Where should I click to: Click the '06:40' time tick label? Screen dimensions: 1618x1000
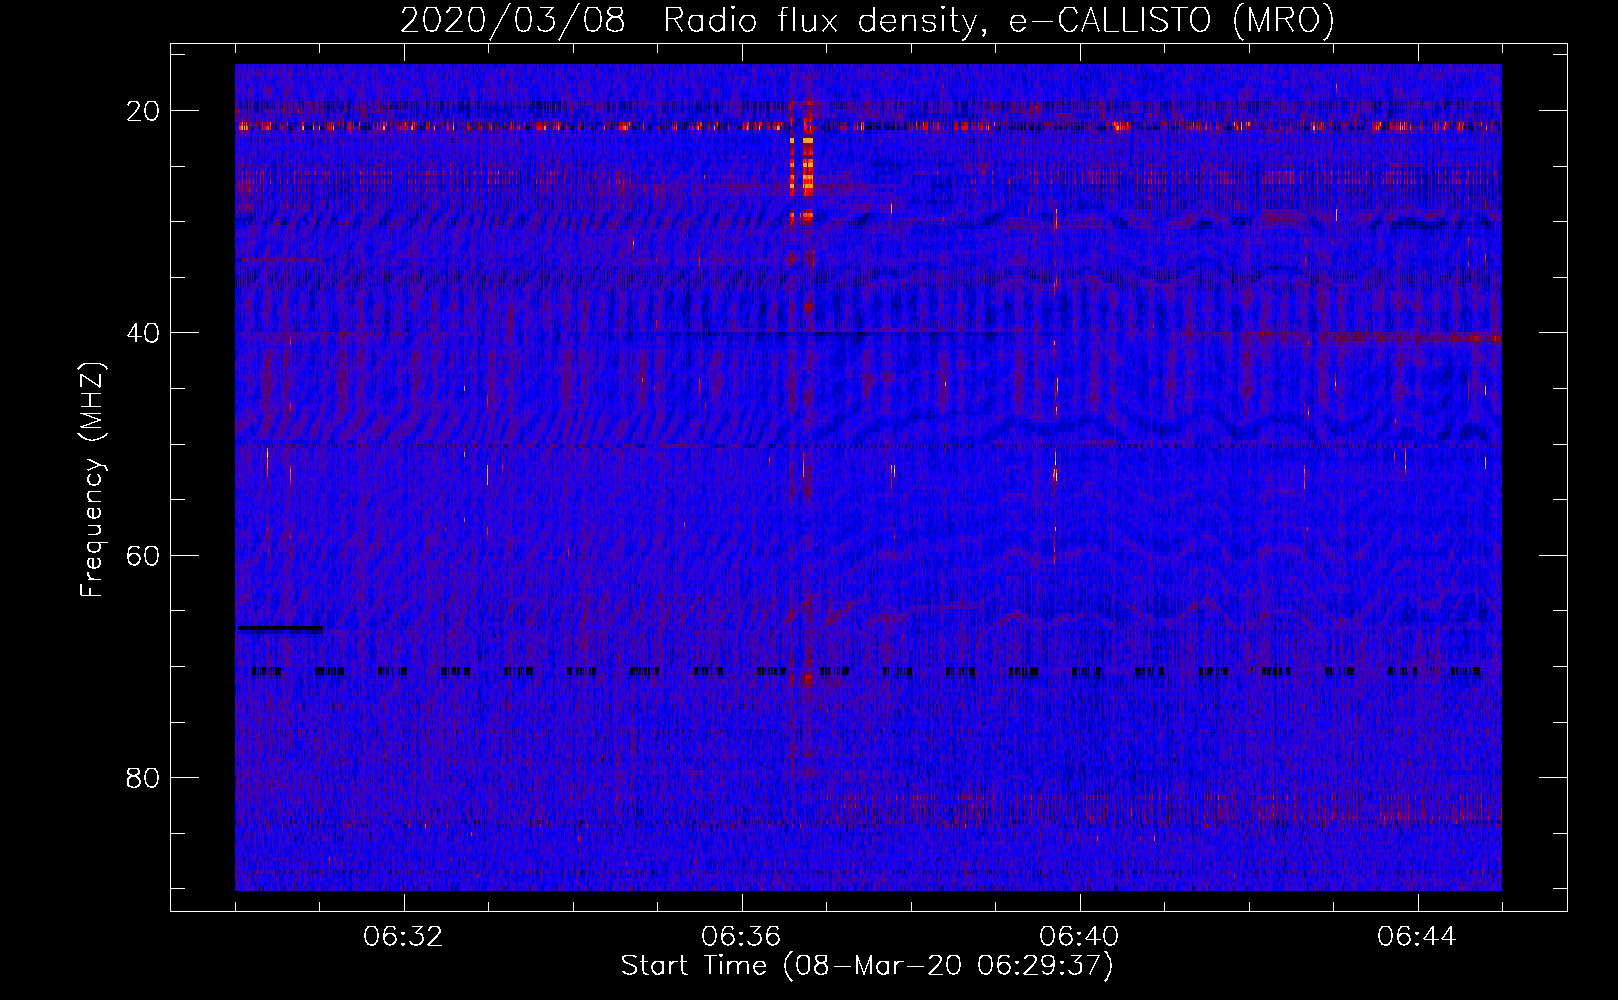coord(1080,937)
